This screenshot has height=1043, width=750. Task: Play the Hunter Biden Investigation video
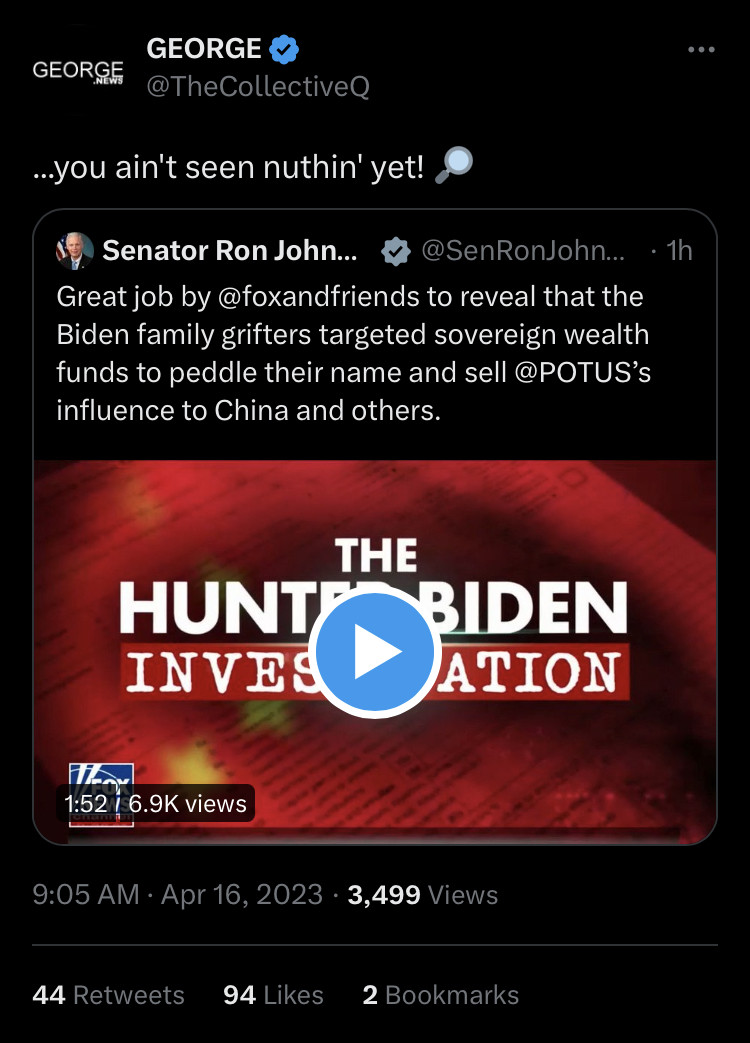coord(375,652)
